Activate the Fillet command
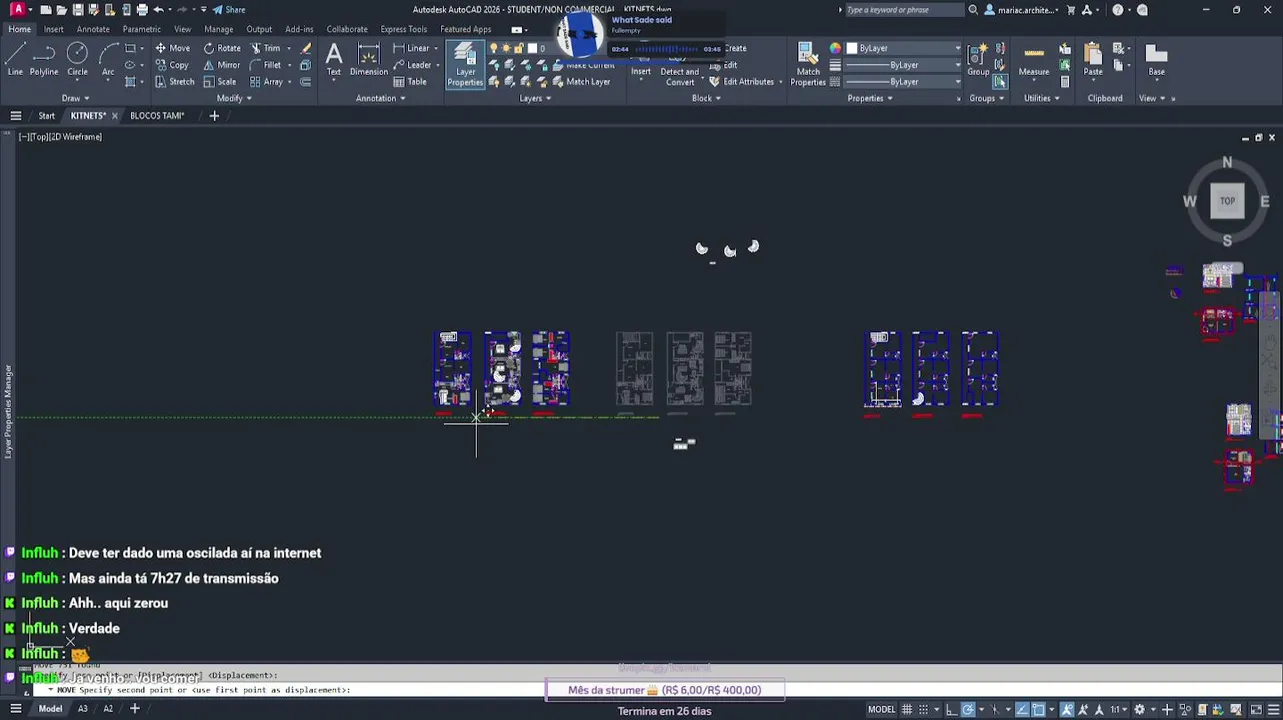Viewport: 1283px width, 720px height. click(265, 65)
